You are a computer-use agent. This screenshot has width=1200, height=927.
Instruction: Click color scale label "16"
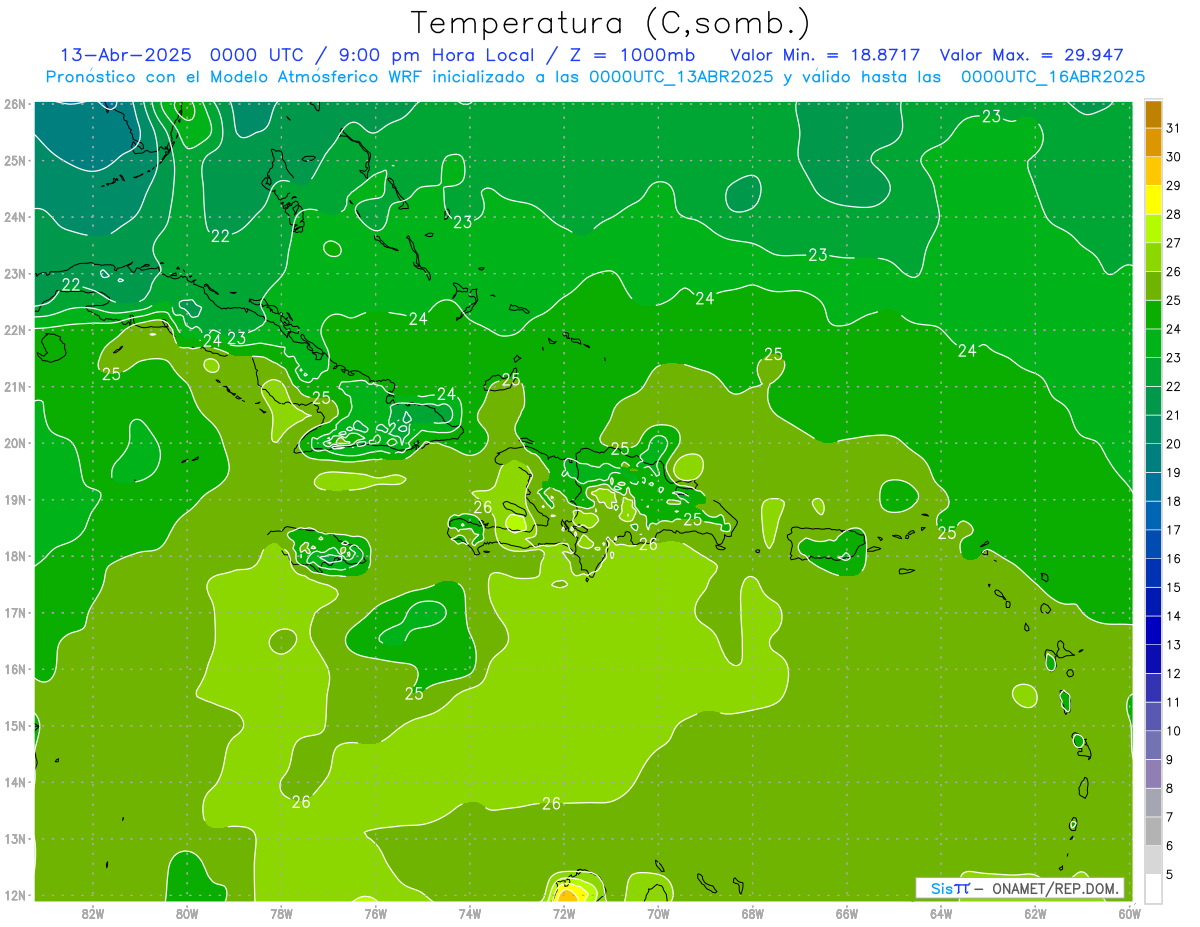click(x=1174, y=559)
